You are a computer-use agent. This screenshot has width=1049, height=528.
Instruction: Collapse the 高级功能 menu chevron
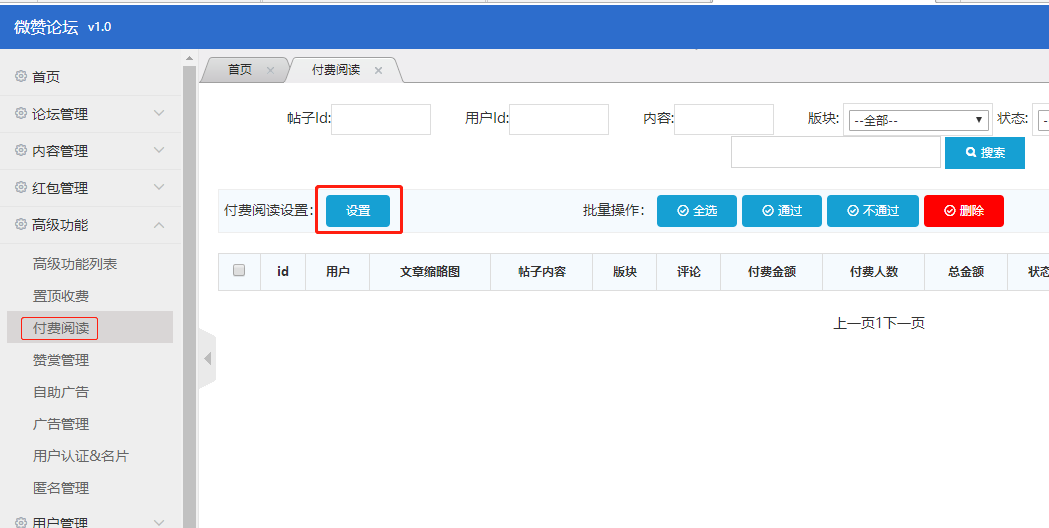coord(159,225)
